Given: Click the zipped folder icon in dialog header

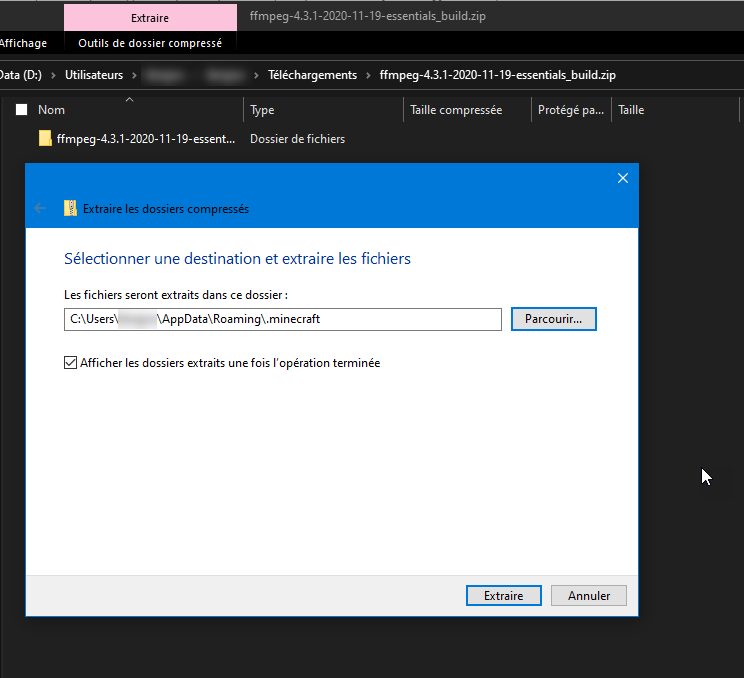Looking at the screenshot, I should [70, 208].
